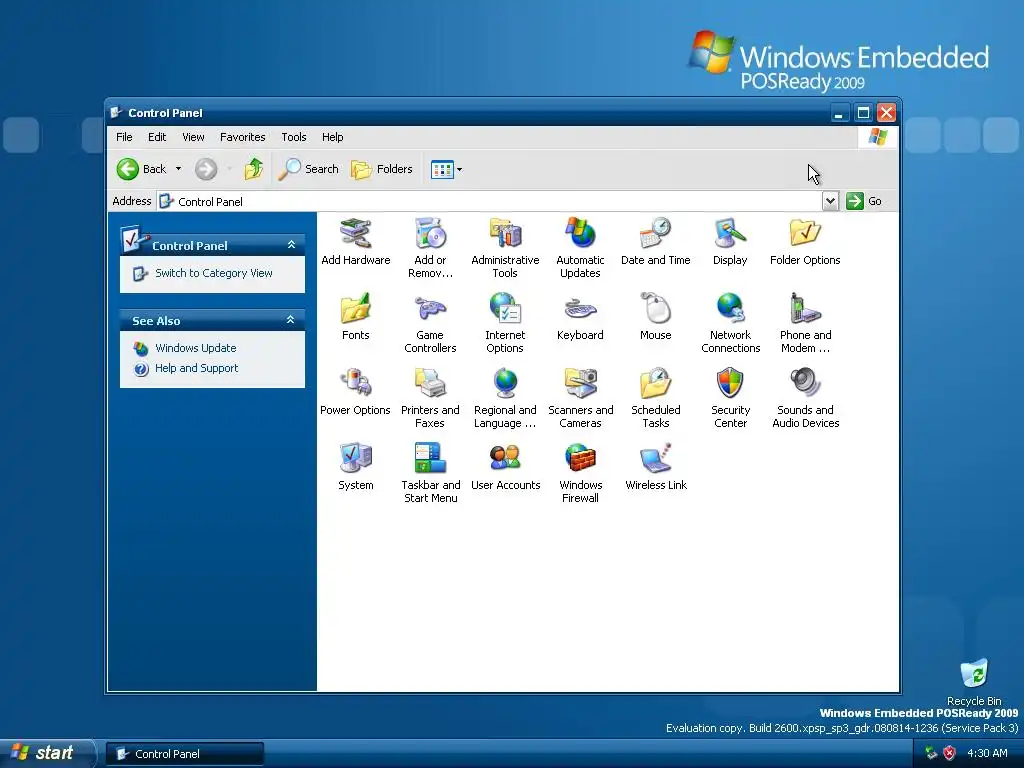Click the Go button
The height and width of the screenshot is (768, 1024).
click(x=863, y=201)
